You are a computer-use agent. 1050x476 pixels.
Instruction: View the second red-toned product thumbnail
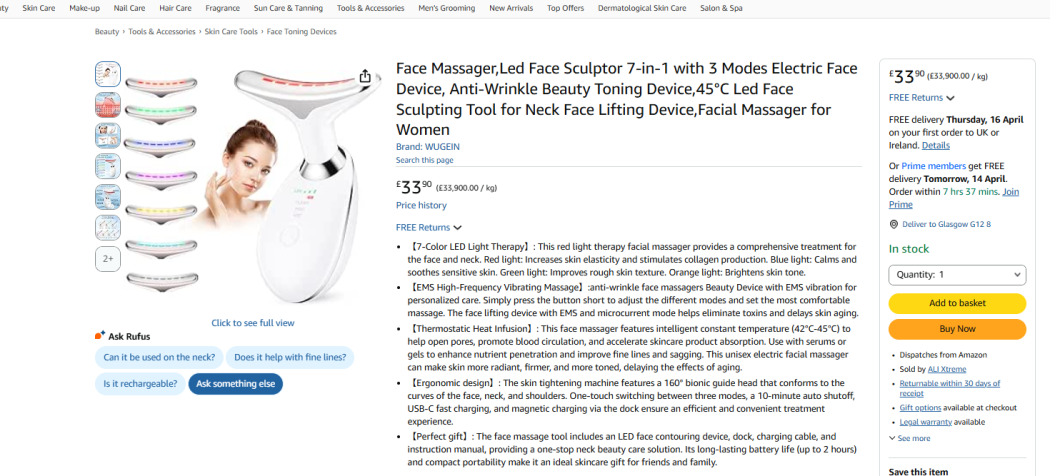click(x=108, y=104)
